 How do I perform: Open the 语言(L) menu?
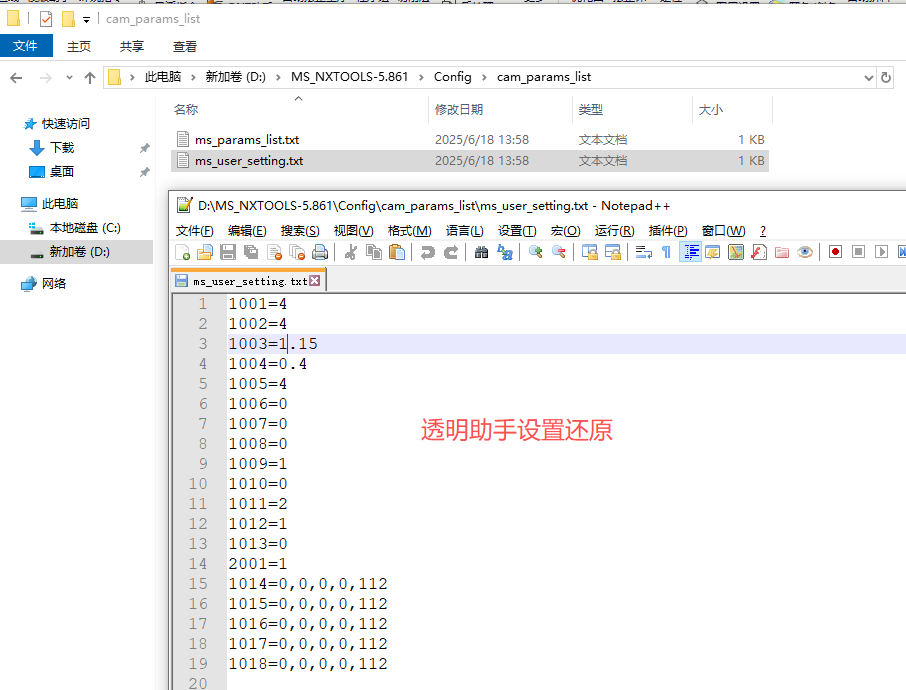tap(464, 231)
